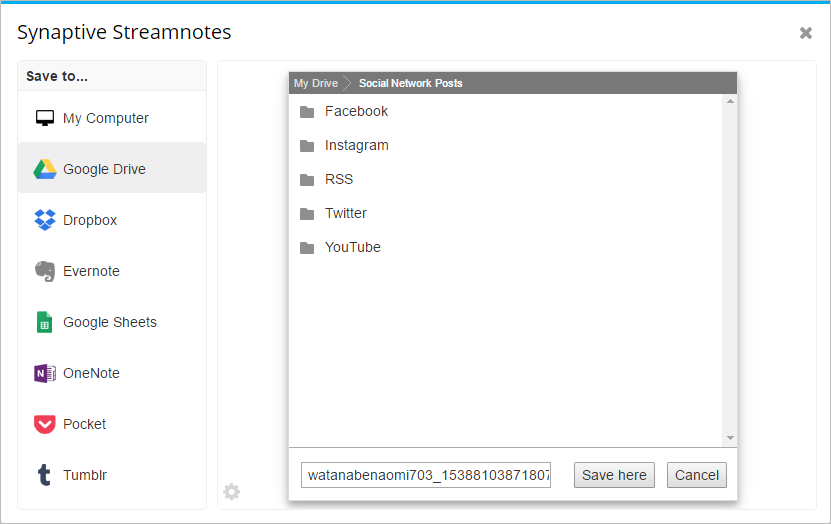
Task: Open the YouTube folder name
Action: tap(352, 247)
